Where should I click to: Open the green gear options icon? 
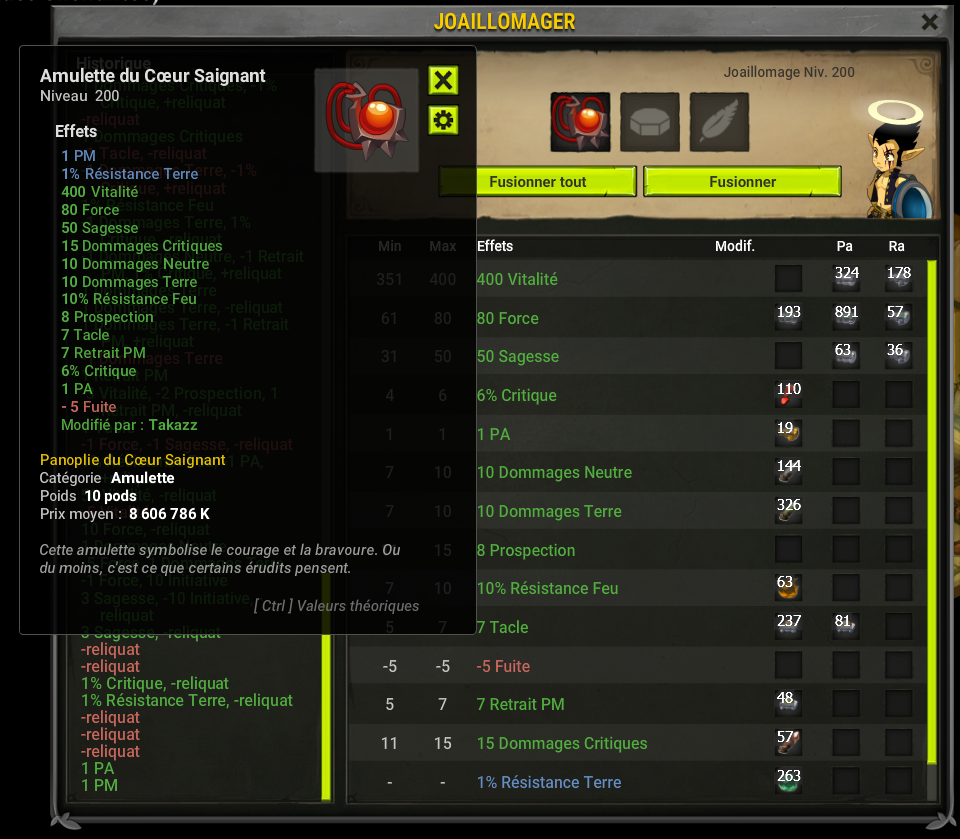pyautogui.click(x=443, y=120)
